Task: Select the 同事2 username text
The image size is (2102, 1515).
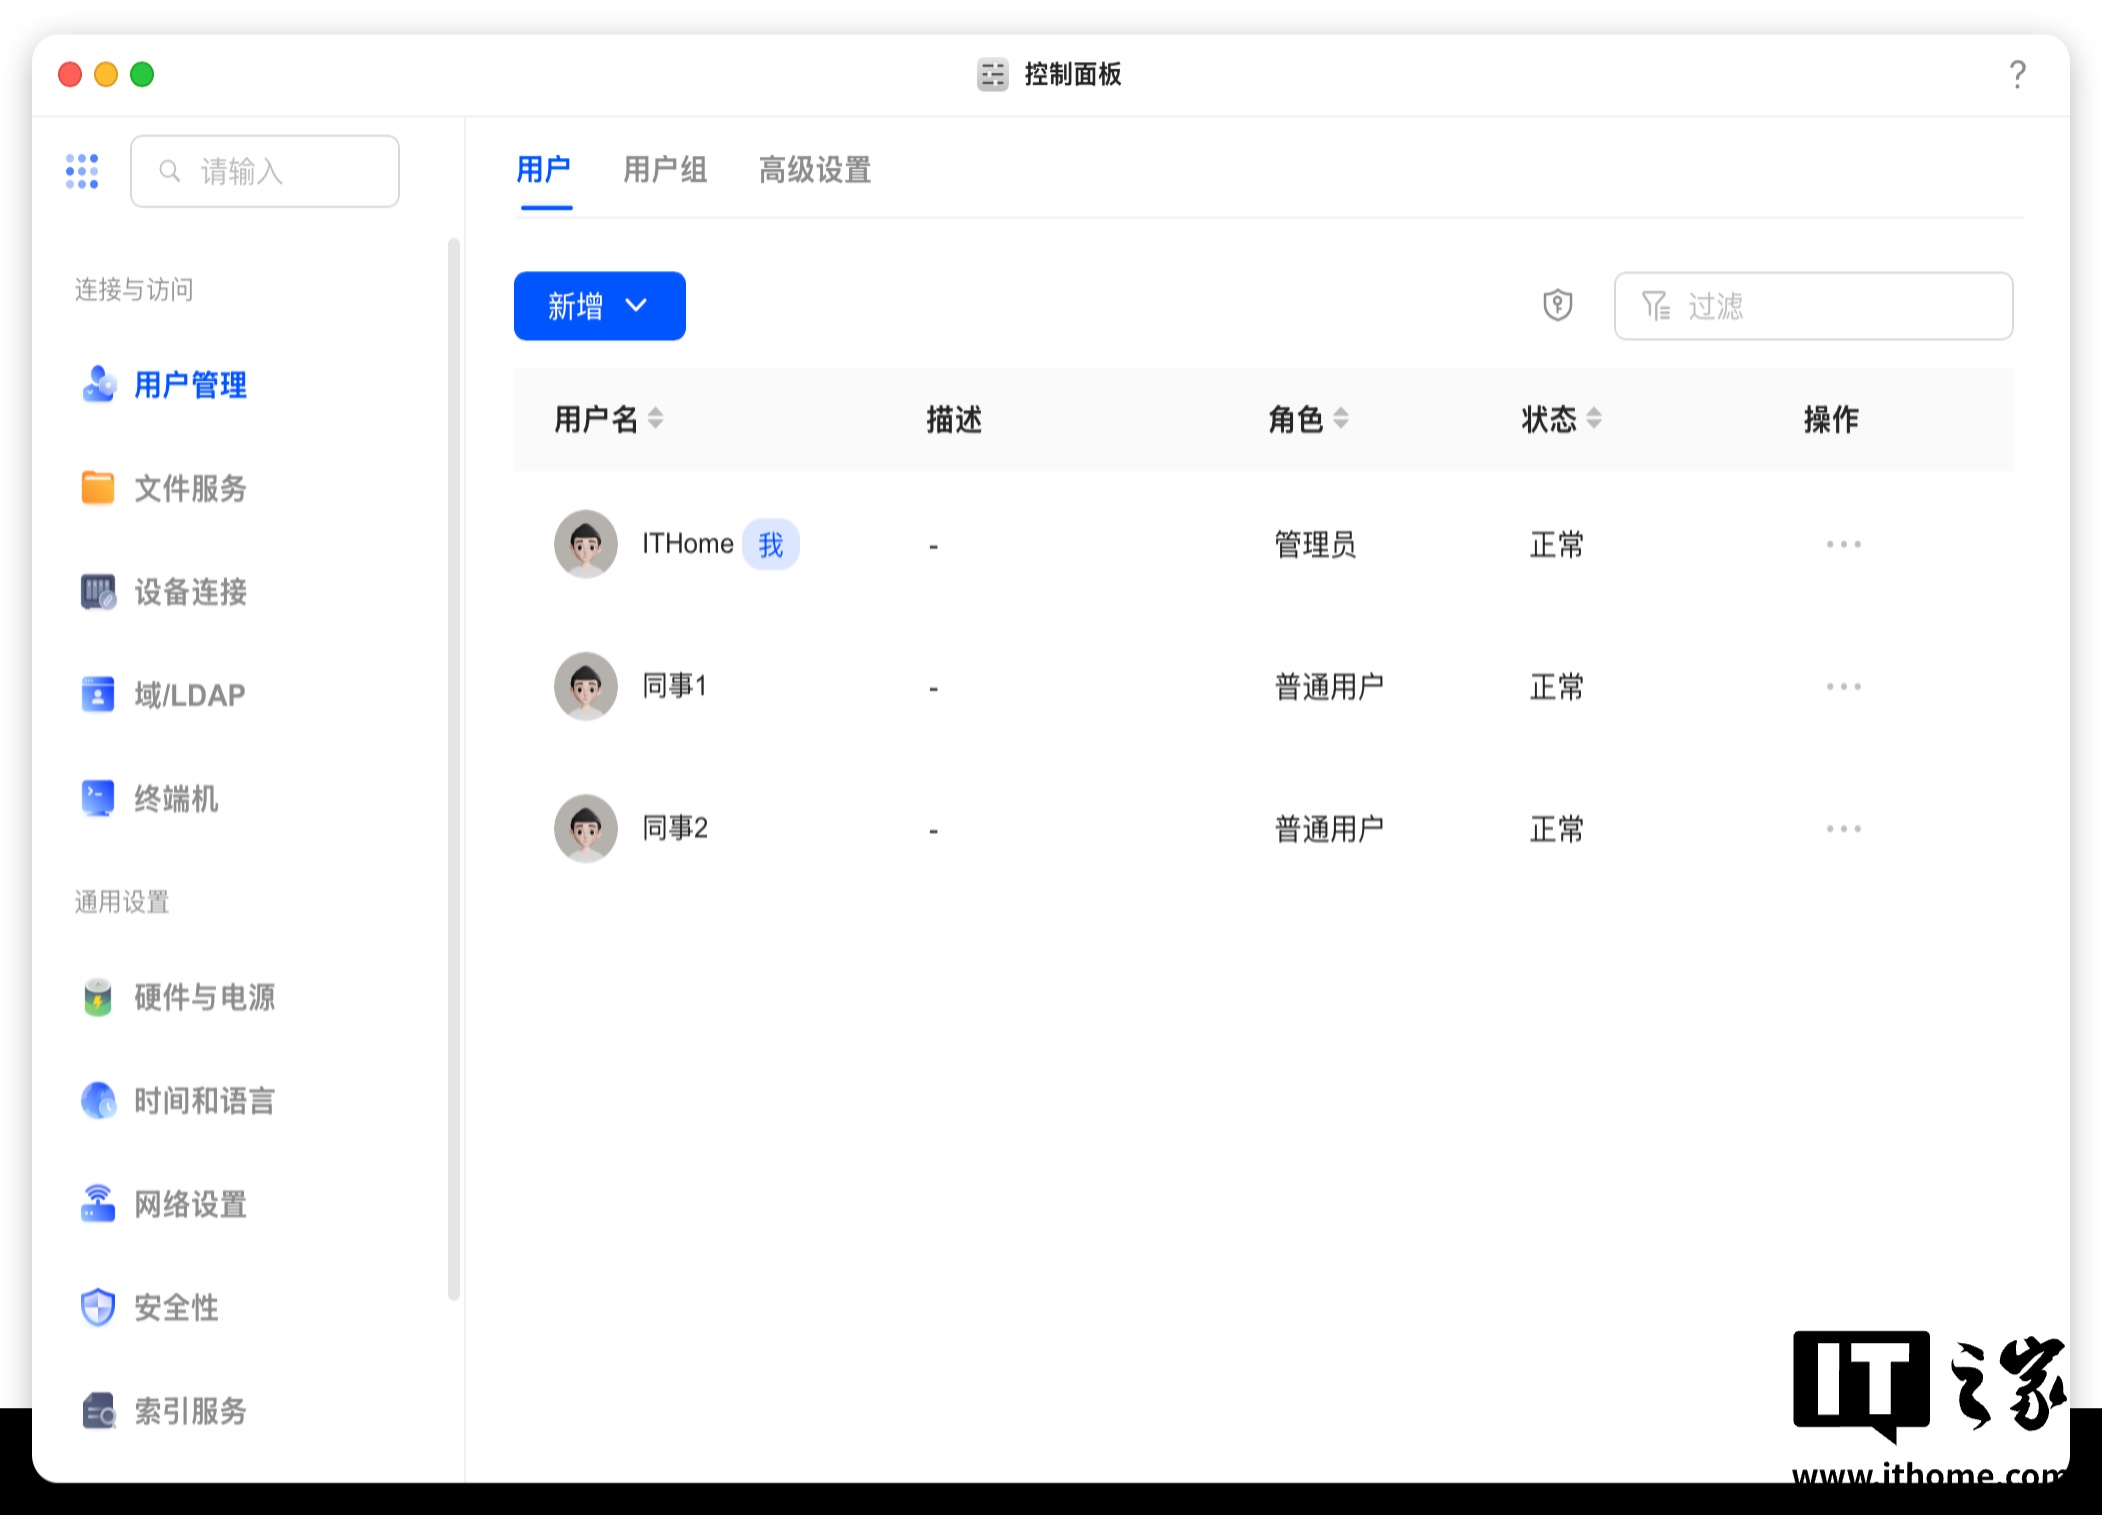Action: (x=675, y=828)
